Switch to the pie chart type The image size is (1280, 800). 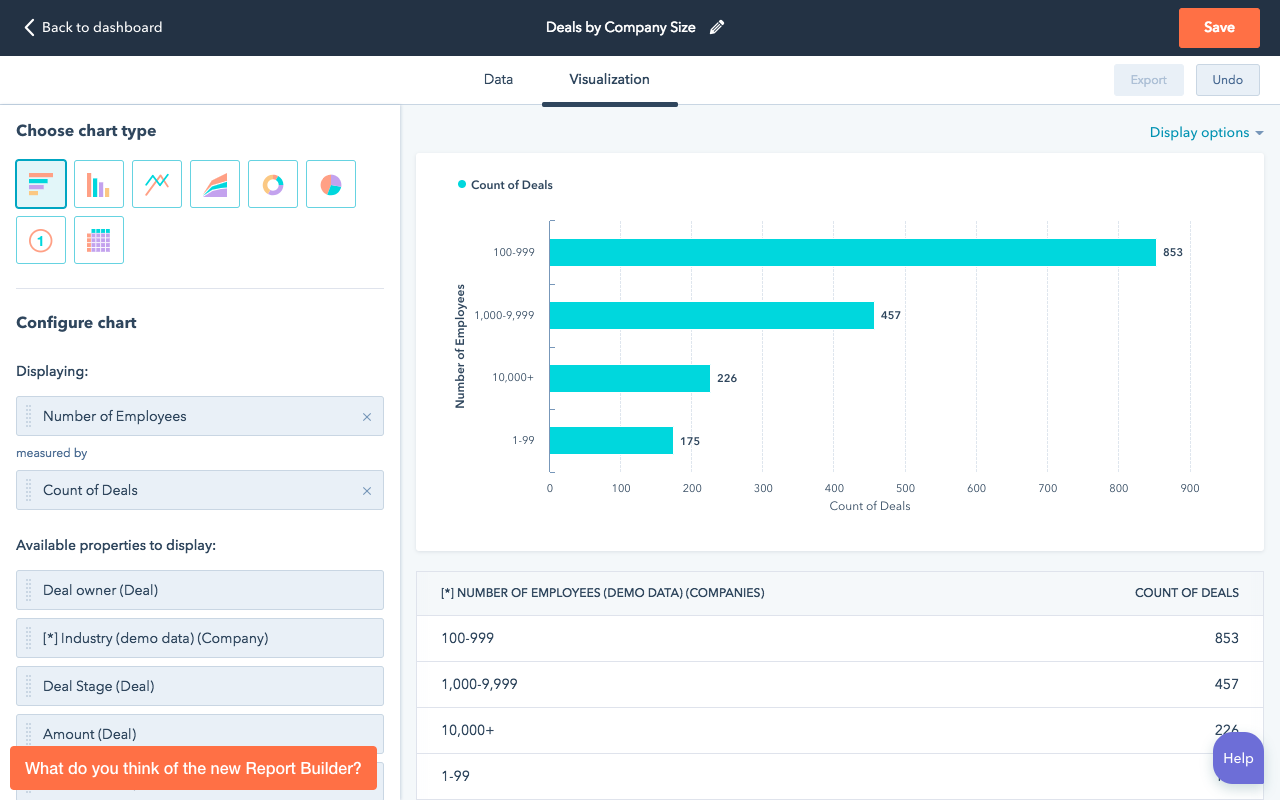click(x=331, y=184)
